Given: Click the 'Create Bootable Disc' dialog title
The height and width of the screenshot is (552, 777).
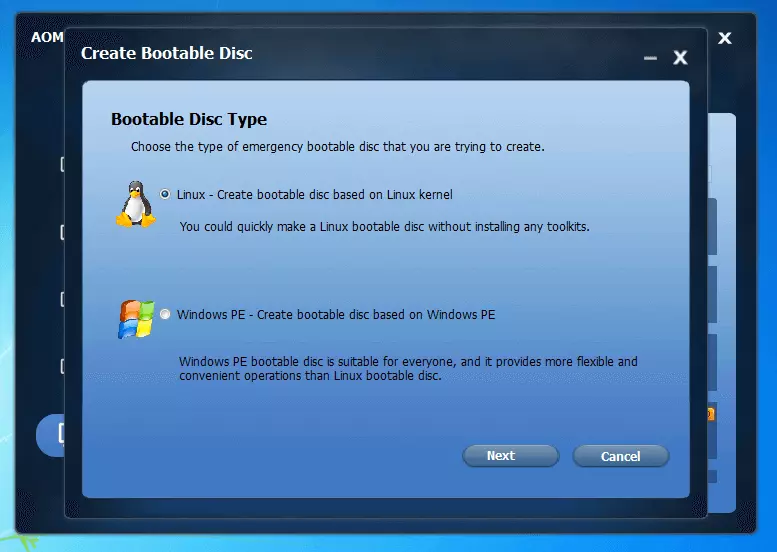Looking at the screenshot, I should tap(166, 53).
